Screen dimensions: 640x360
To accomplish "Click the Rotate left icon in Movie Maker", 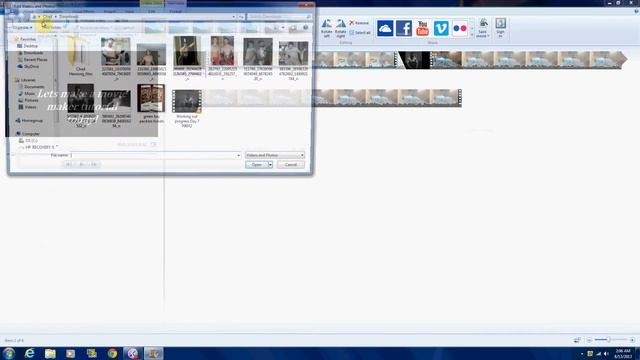I will click(327, 28).
